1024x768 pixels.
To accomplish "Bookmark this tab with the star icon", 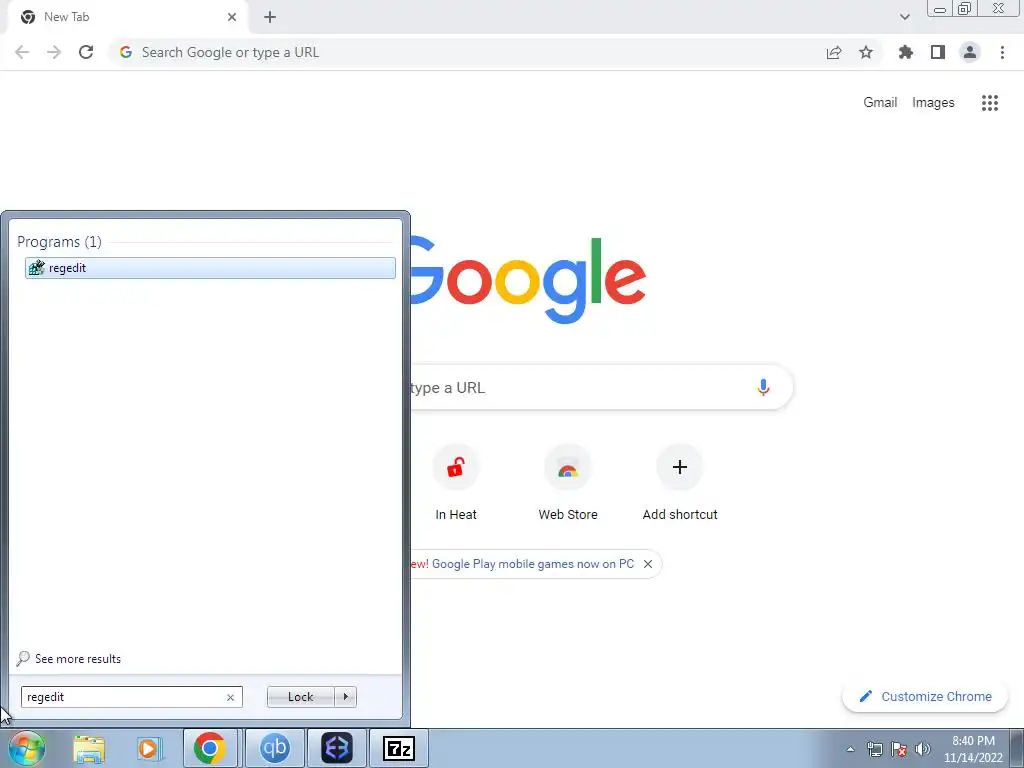I will (x=866, y=52).
